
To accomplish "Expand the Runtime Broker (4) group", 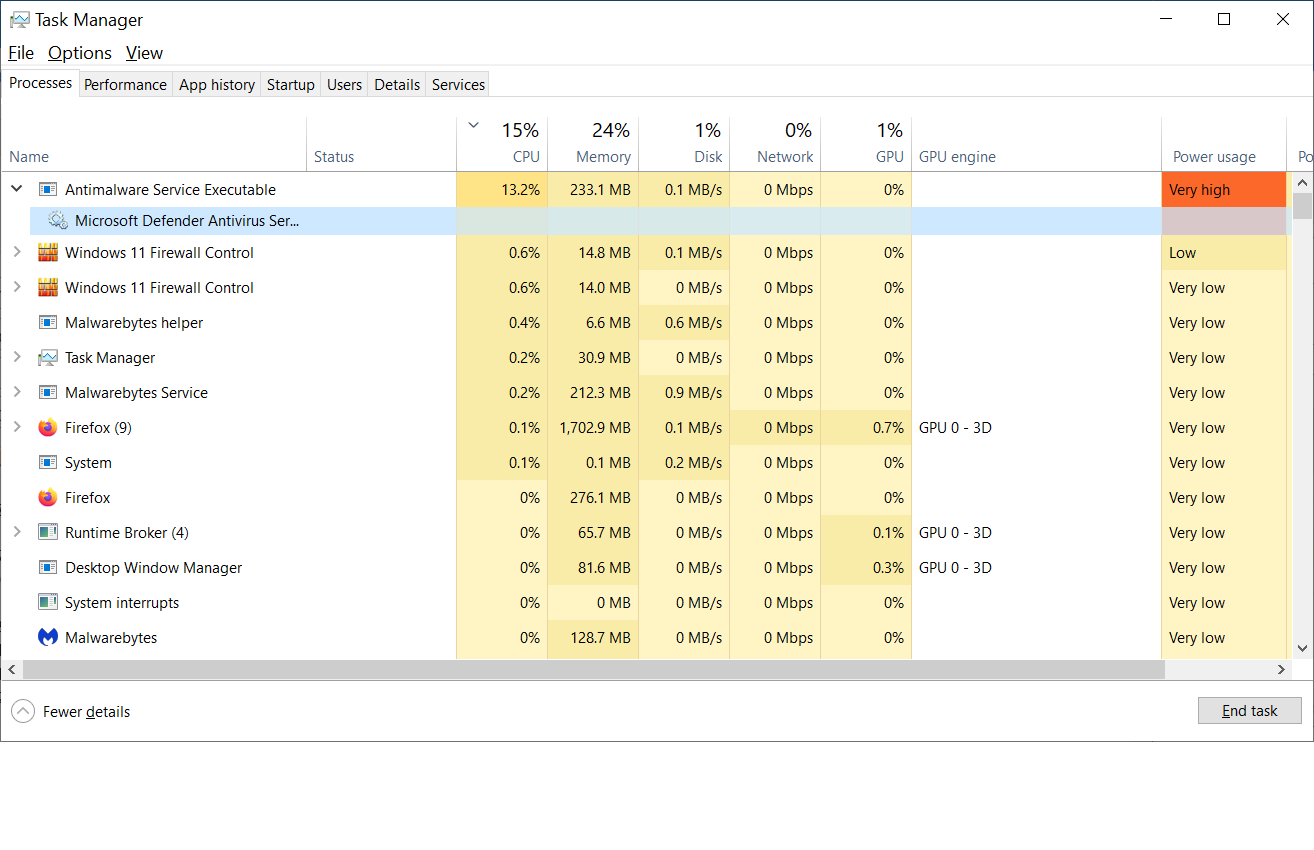I will [16, 532].
